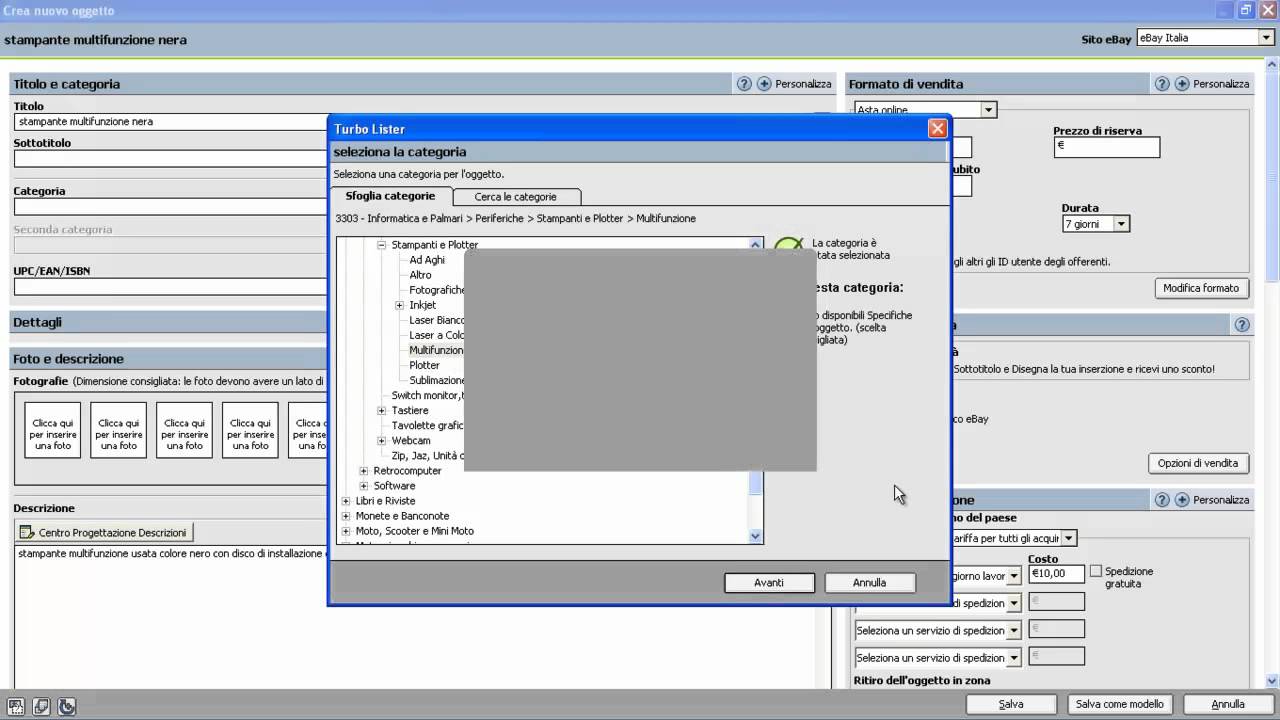Click plus icon in Formato di vendita header

pos(1182,84)
